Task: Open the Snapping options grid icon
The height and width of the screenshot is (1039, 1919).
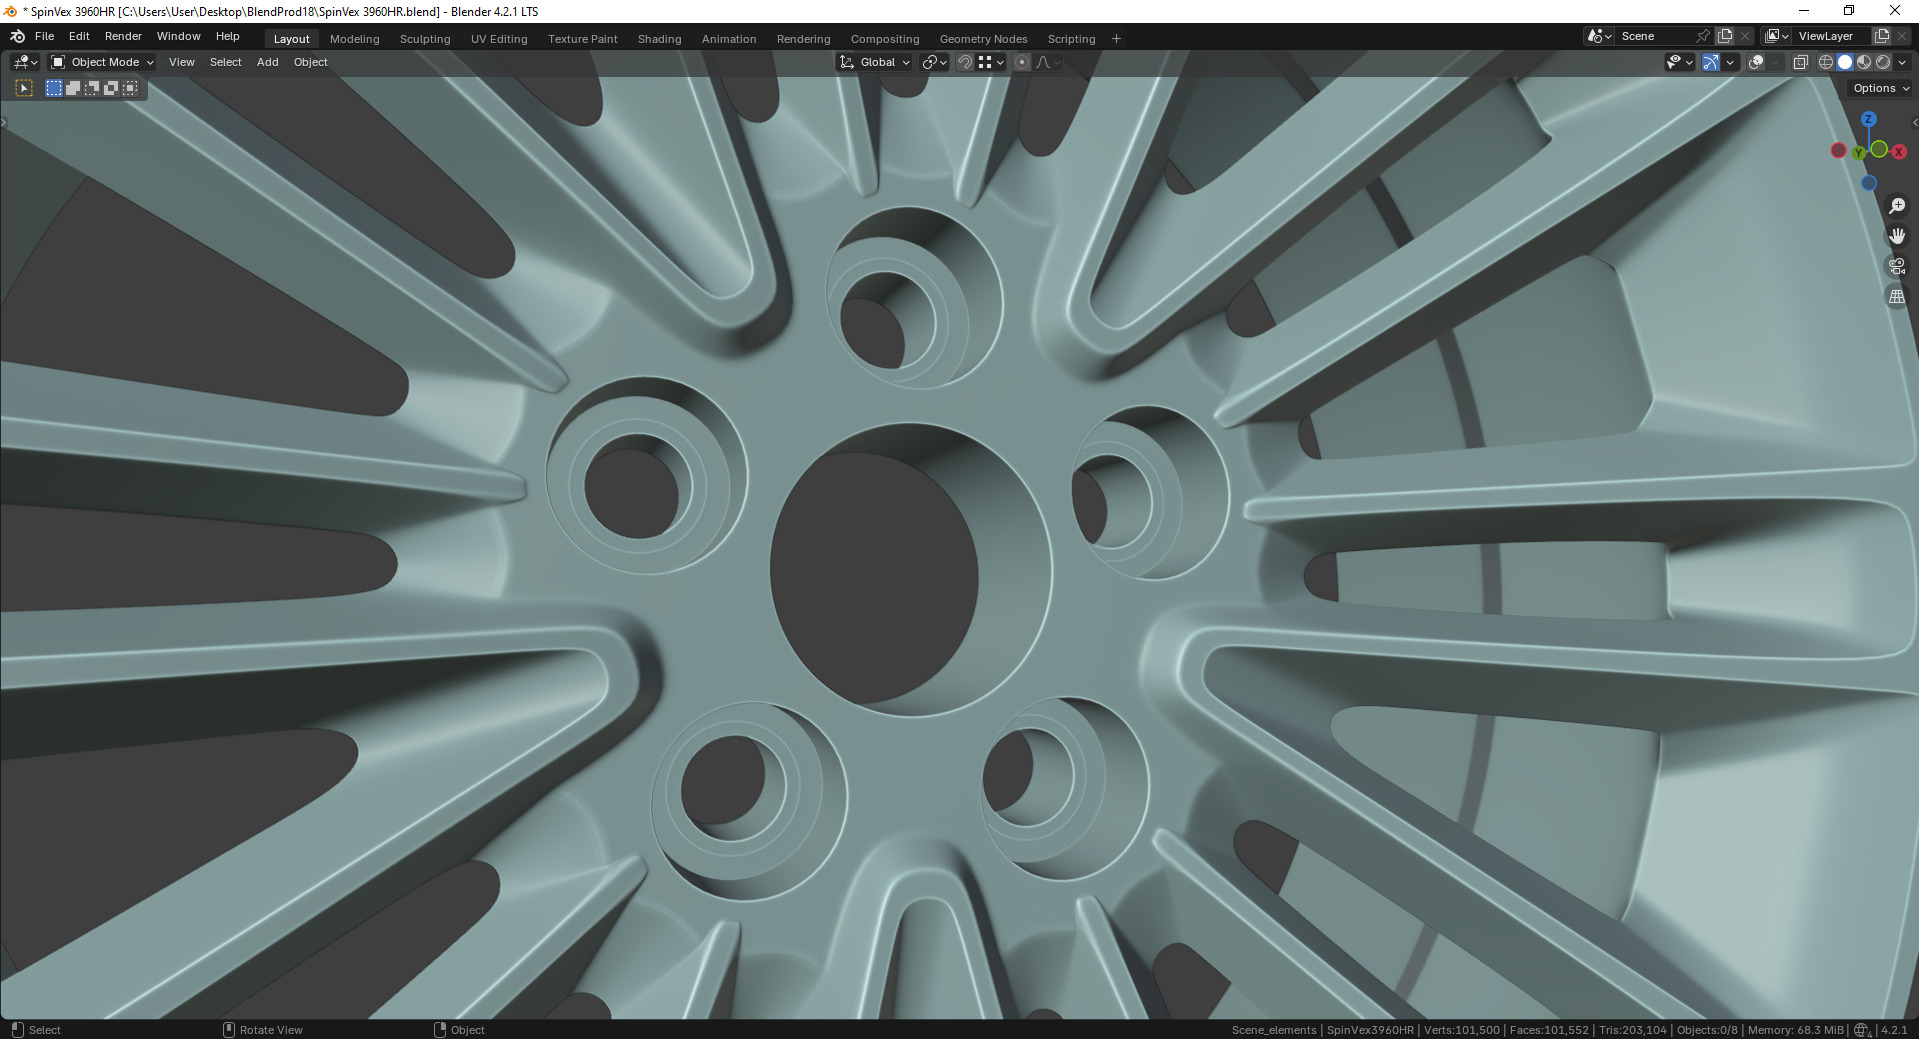Action: [x=990, y=62]
